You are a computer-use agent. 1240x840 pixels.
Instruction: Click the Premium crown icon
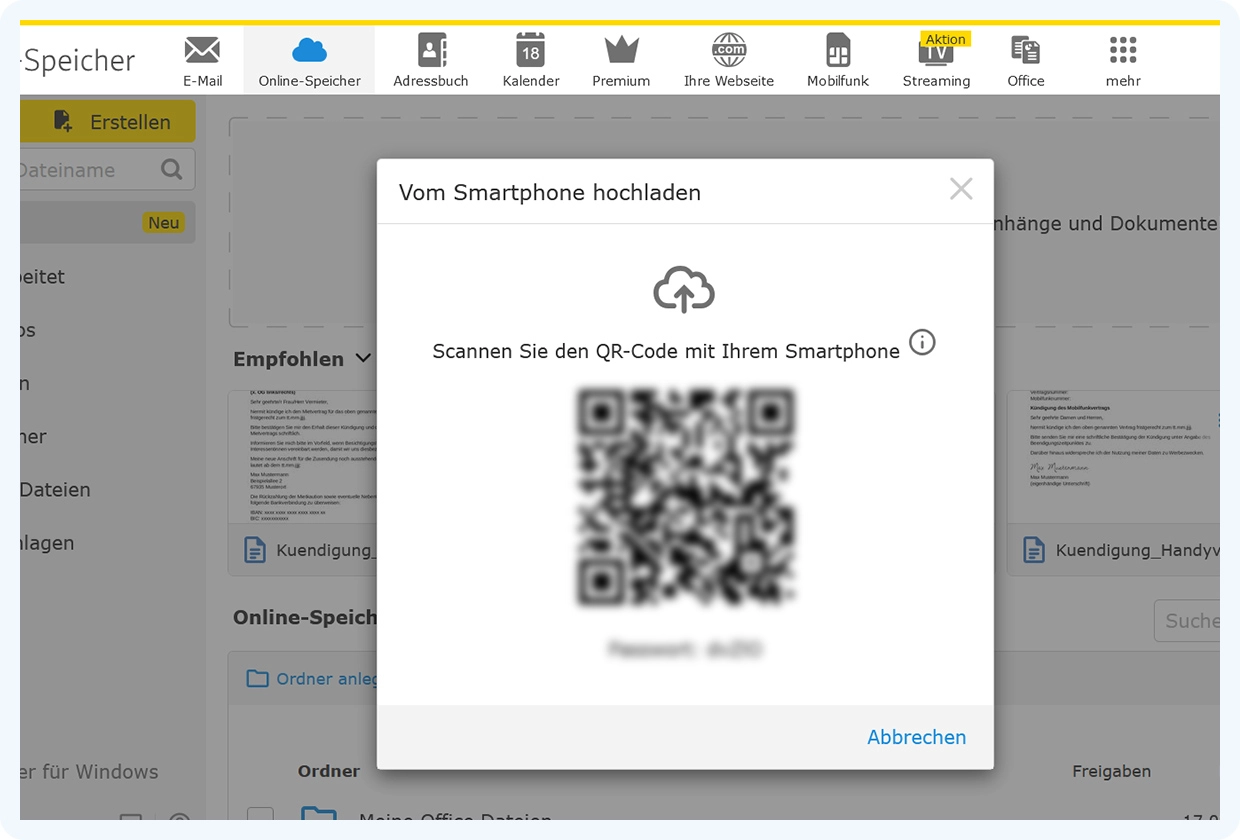(620, 49)
